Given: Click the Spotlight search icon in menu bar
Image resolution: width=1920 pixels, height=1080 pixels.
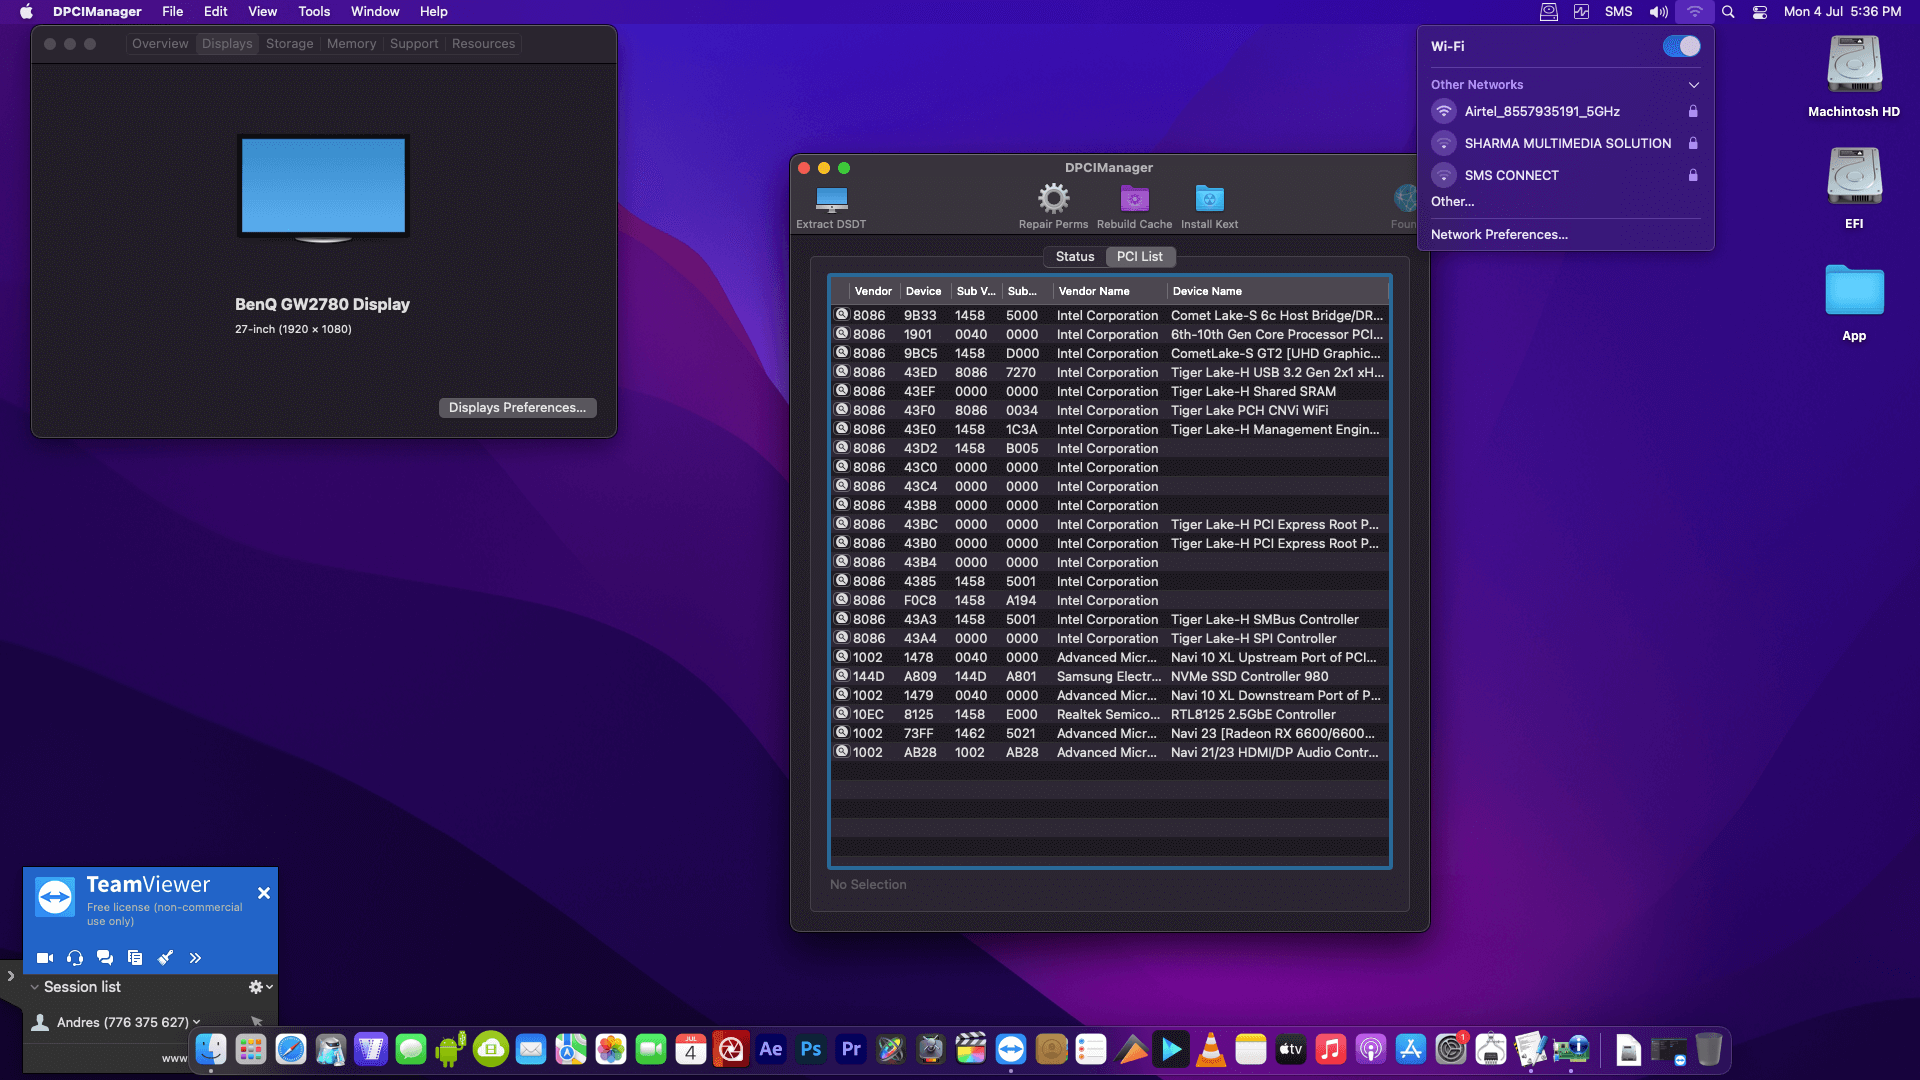Looking at the screenshot, I should pyautogui.click(x=1728, y=12).
